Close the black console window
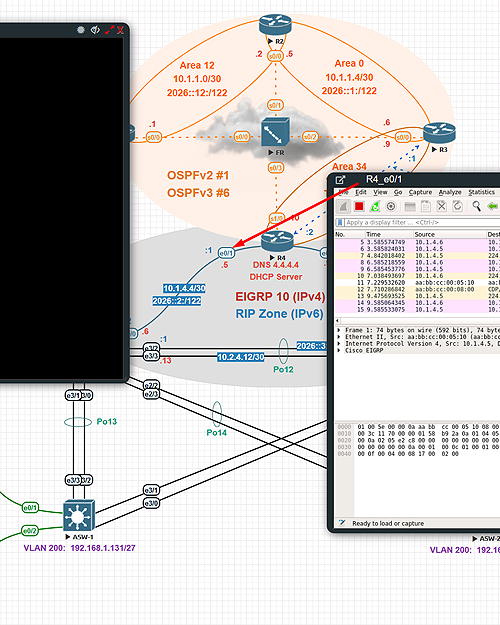Image resolution: width=500 pixels, height=625 pixels. coord(120,30)
